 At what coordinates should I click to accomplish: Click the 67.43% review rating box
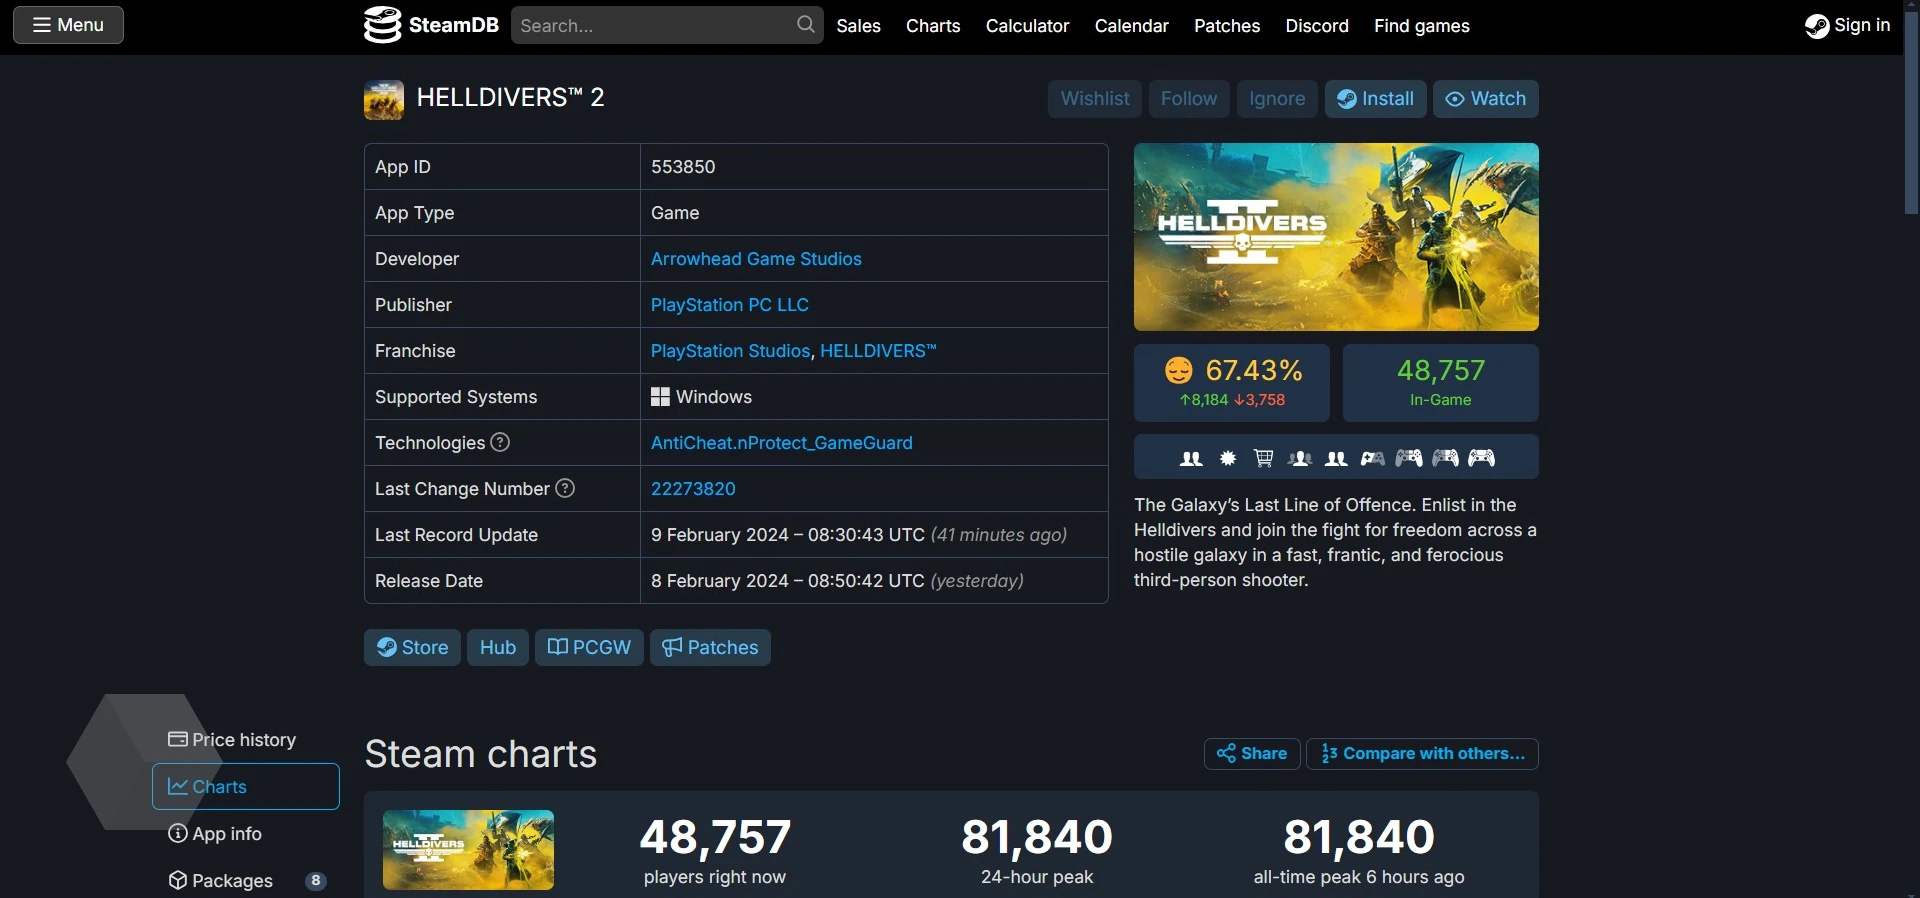click(1232, 383)
